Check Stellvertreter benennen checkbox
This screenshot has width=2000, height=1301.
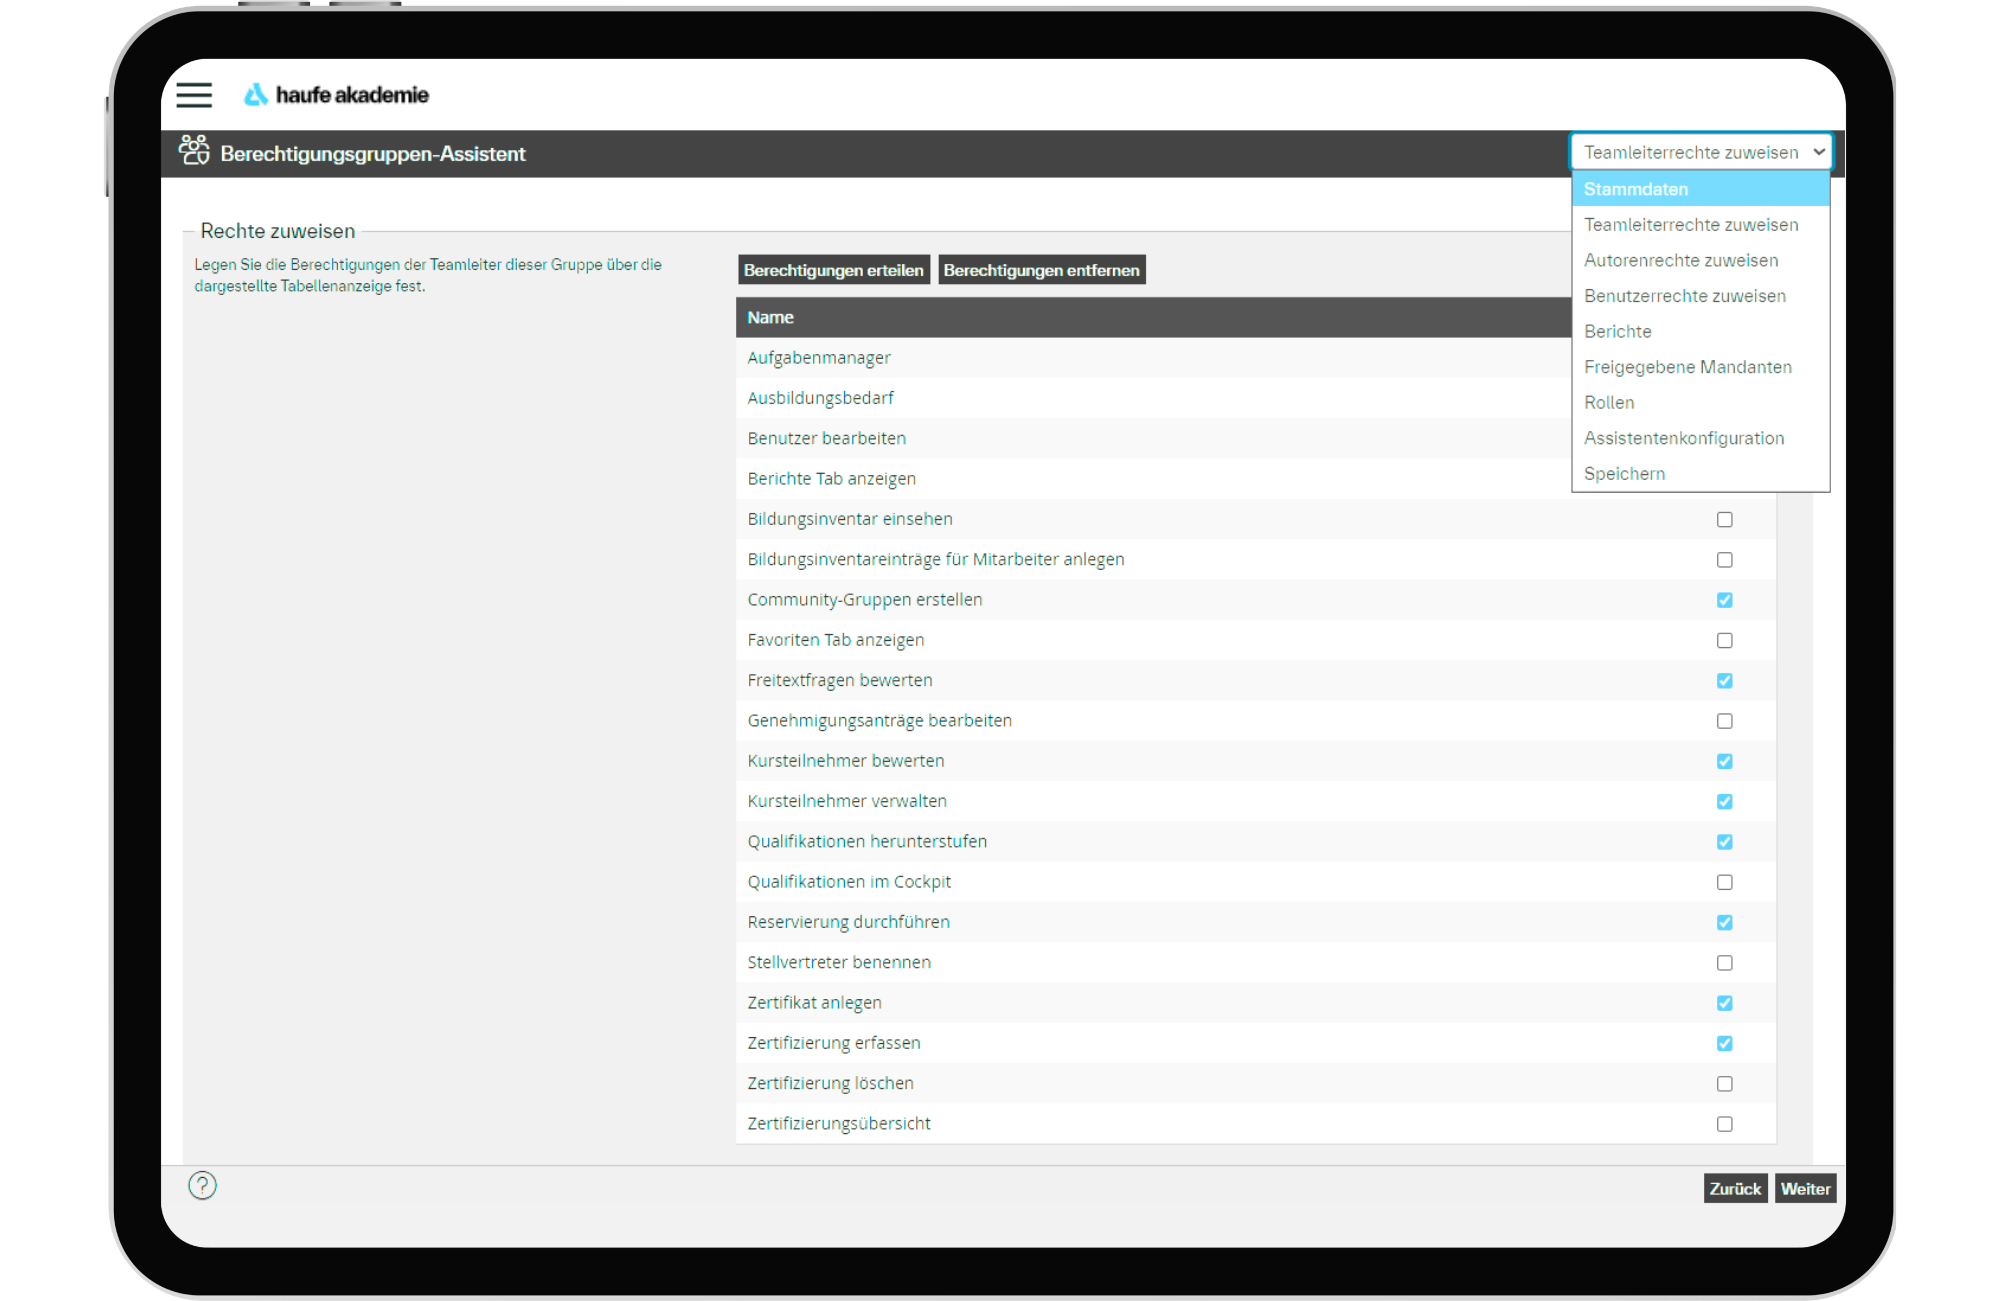(1725, 963)
